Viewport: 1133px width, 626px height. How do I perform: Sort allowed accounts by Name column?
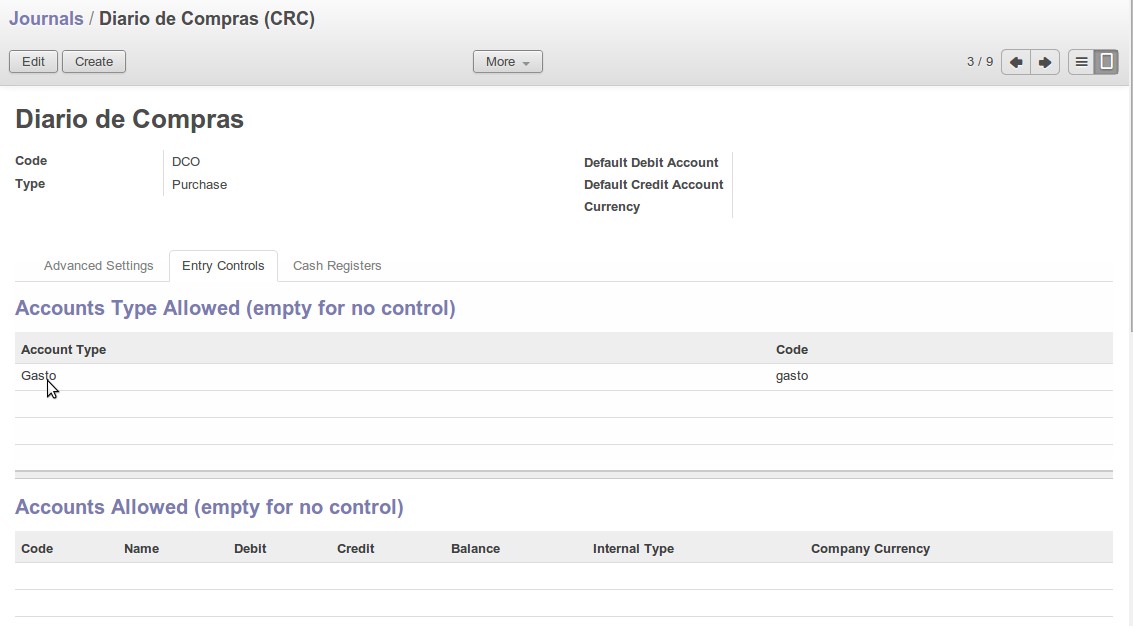pos(141,548)
